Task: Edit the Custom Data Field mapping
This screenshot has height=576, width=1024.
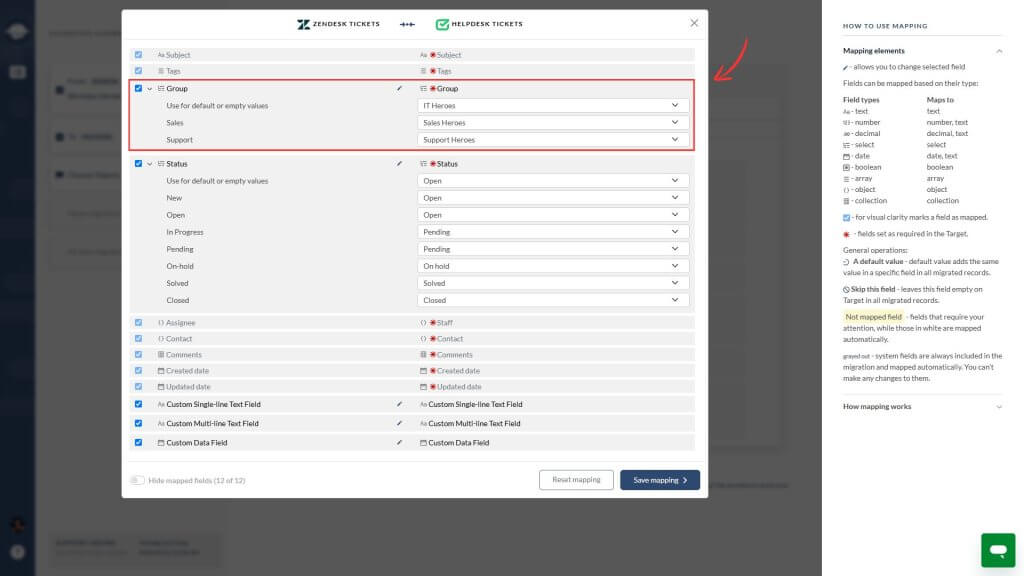Action: 399,443
